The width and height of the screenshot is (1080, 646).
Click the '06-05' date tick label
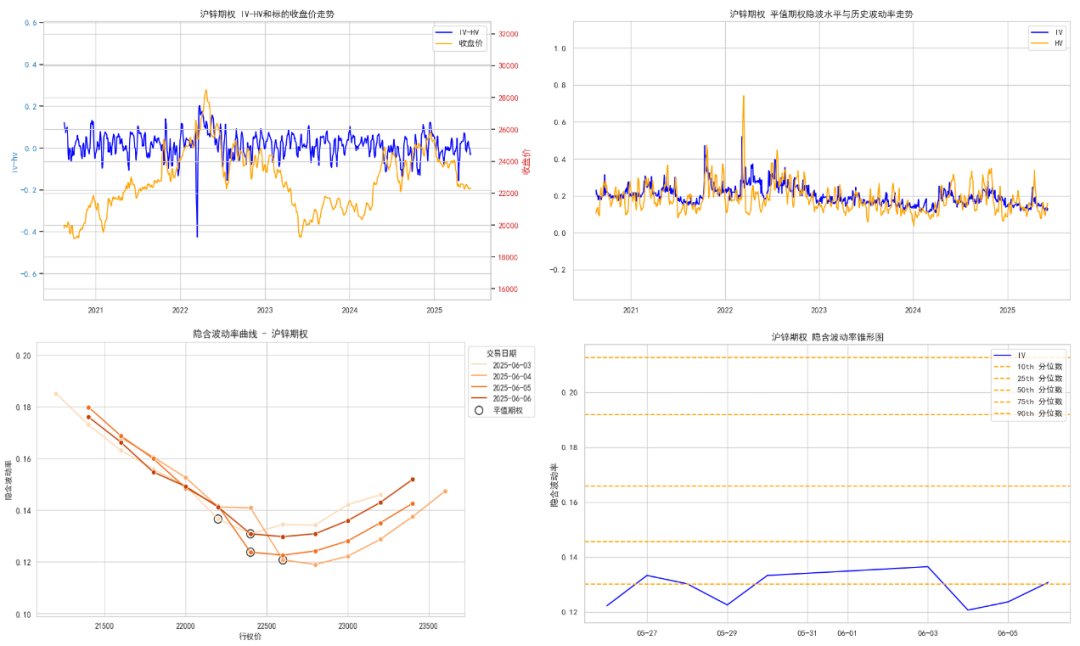click(x=1008, y=634)
